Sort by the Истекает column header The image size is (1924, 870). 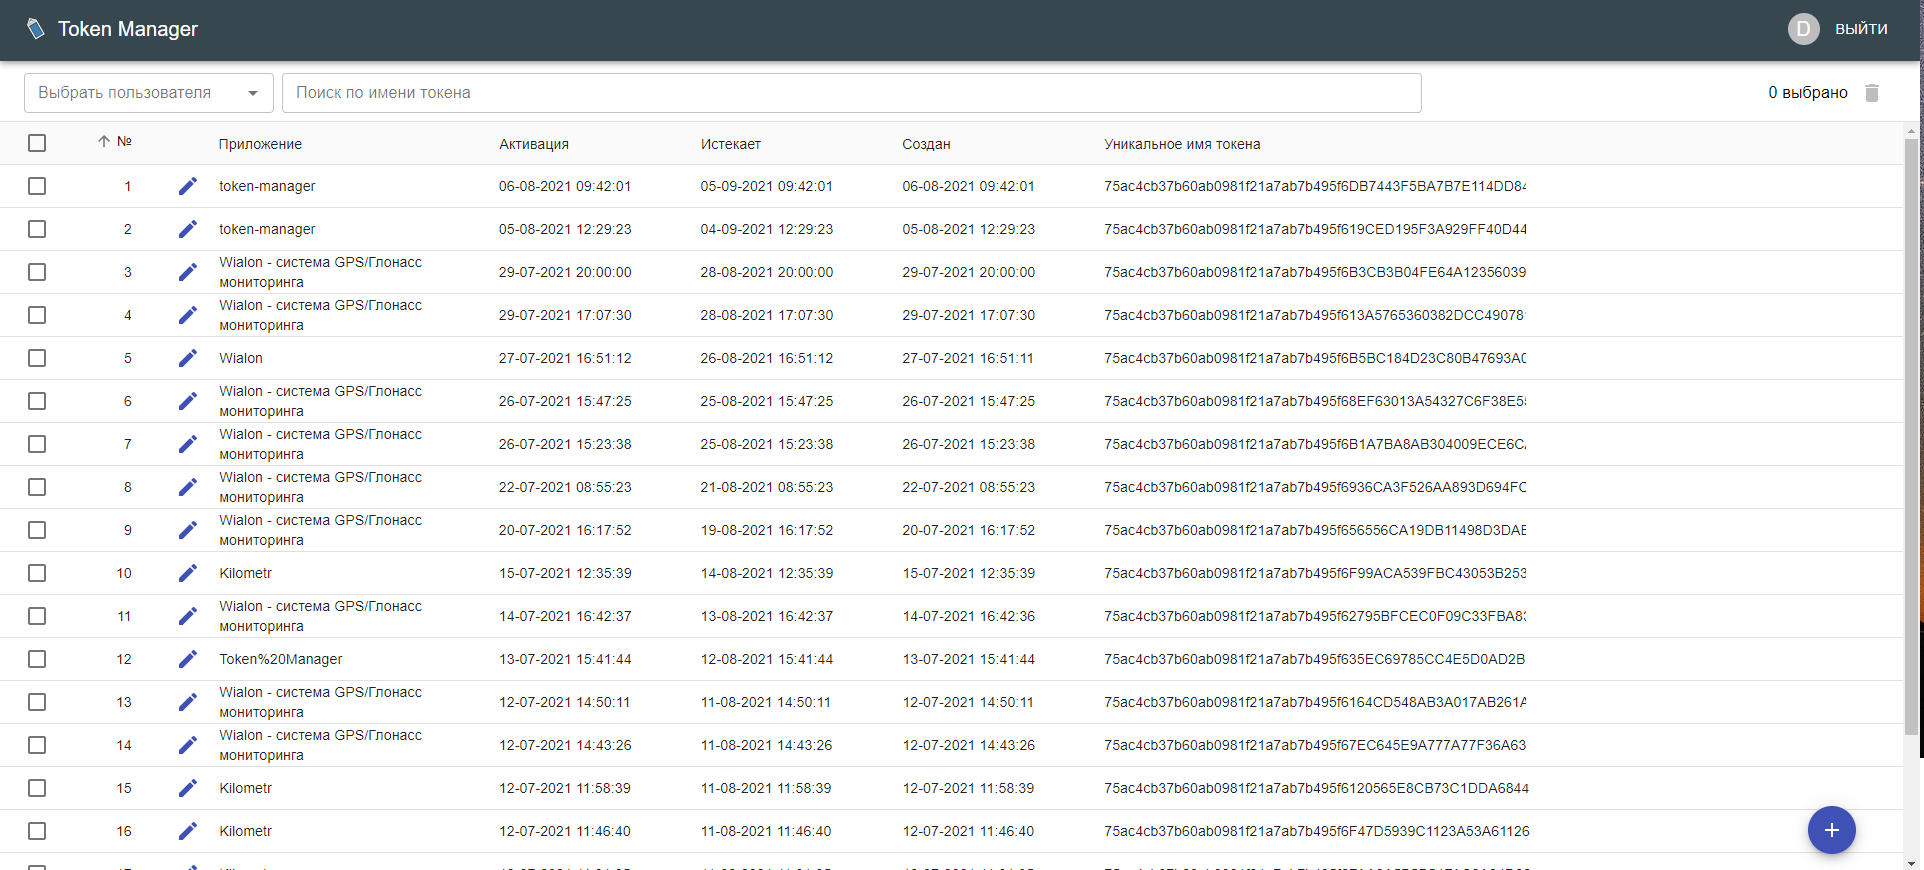tap(730, 144)
